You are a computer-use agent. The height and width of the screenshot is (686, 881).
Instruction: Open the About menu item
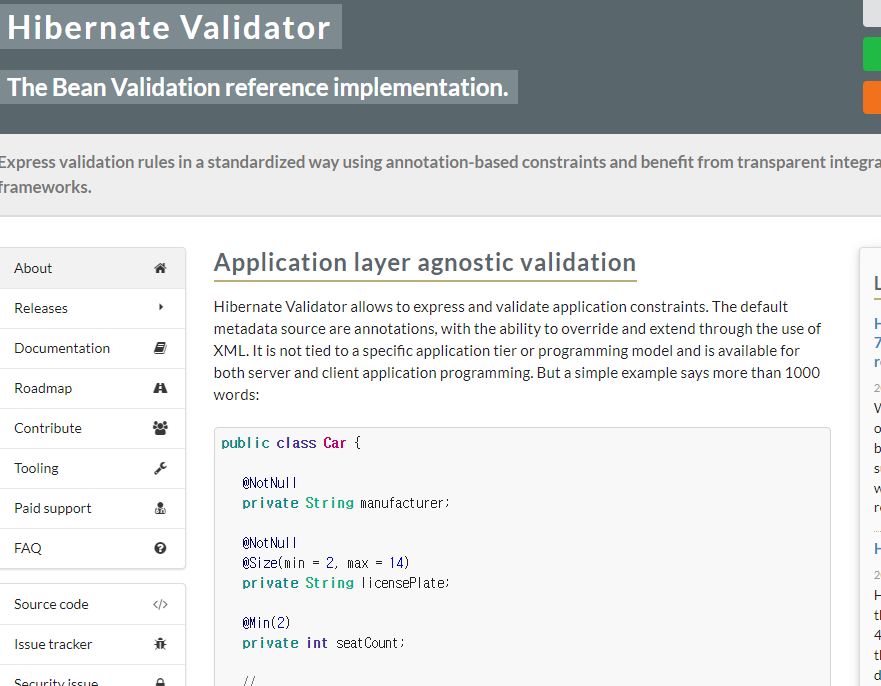(93, 268)
